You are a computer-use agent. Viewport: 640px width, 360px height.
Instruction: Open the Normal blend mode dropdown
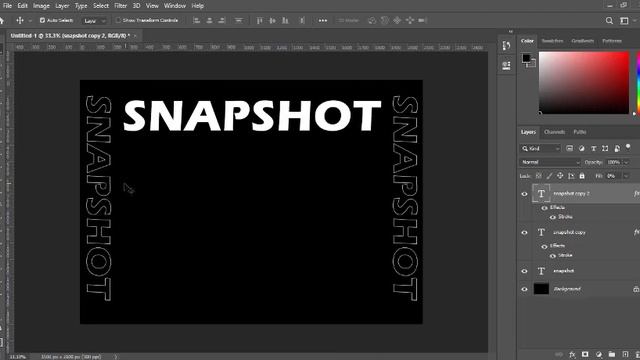click(550, 162)
